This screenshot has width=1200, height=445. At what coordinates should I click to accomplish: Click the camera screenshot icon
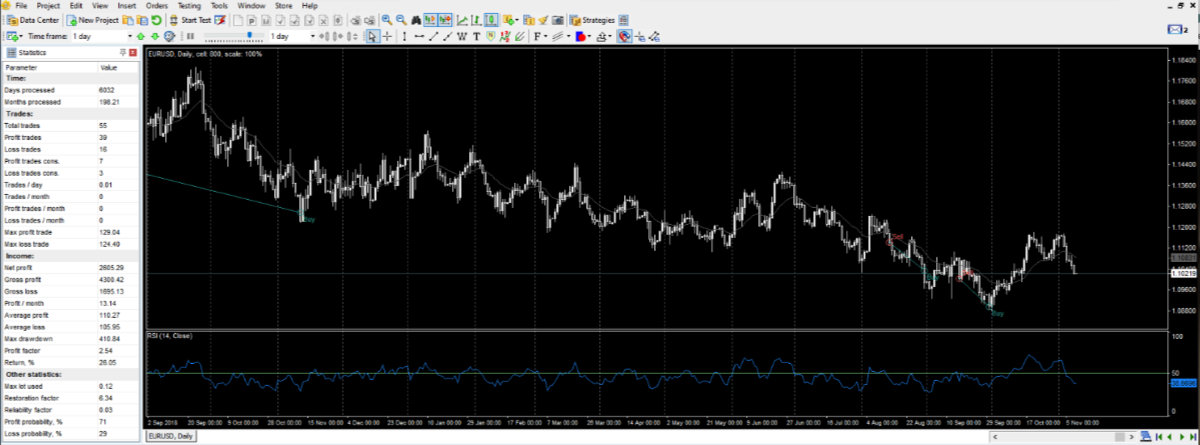557,20
